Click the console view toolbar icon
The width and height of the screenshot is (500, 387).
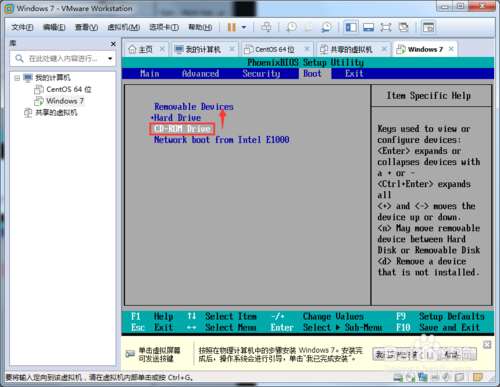(x=429, y=27)
